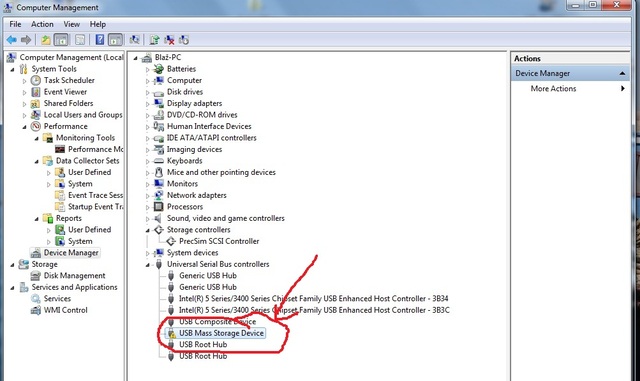Toggle Show/Hide Action Pane toolbar icon
Screen dimensions: 640x381
click(x=116, y=40)
